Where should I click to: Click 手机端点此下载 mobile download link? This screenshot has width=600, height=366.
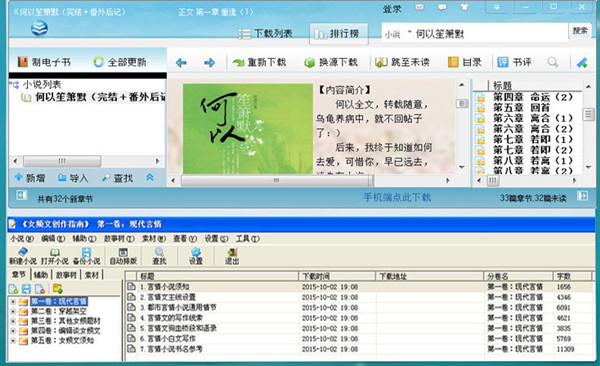coord(397,197)
